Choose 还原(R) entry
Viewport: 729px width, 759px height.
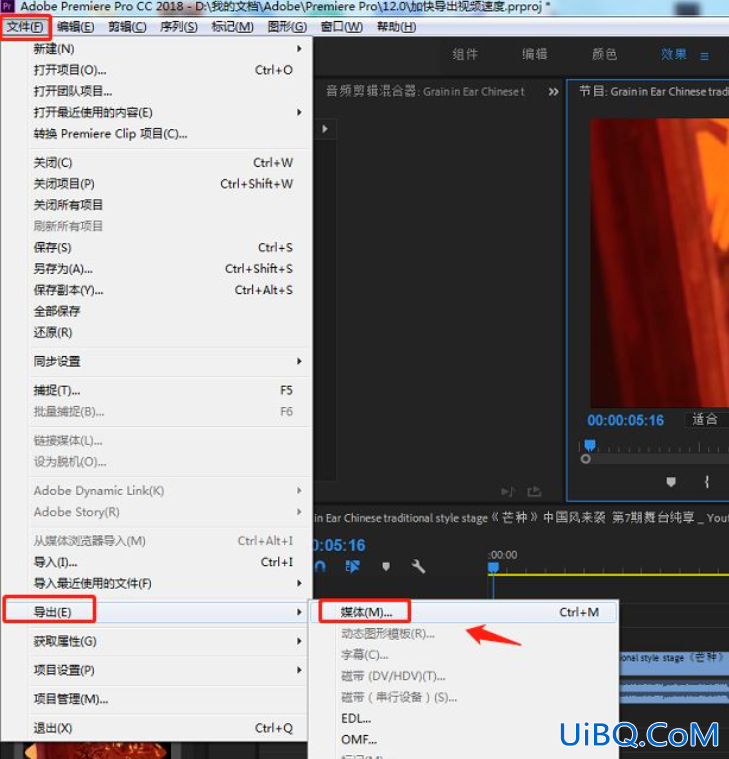168,333
